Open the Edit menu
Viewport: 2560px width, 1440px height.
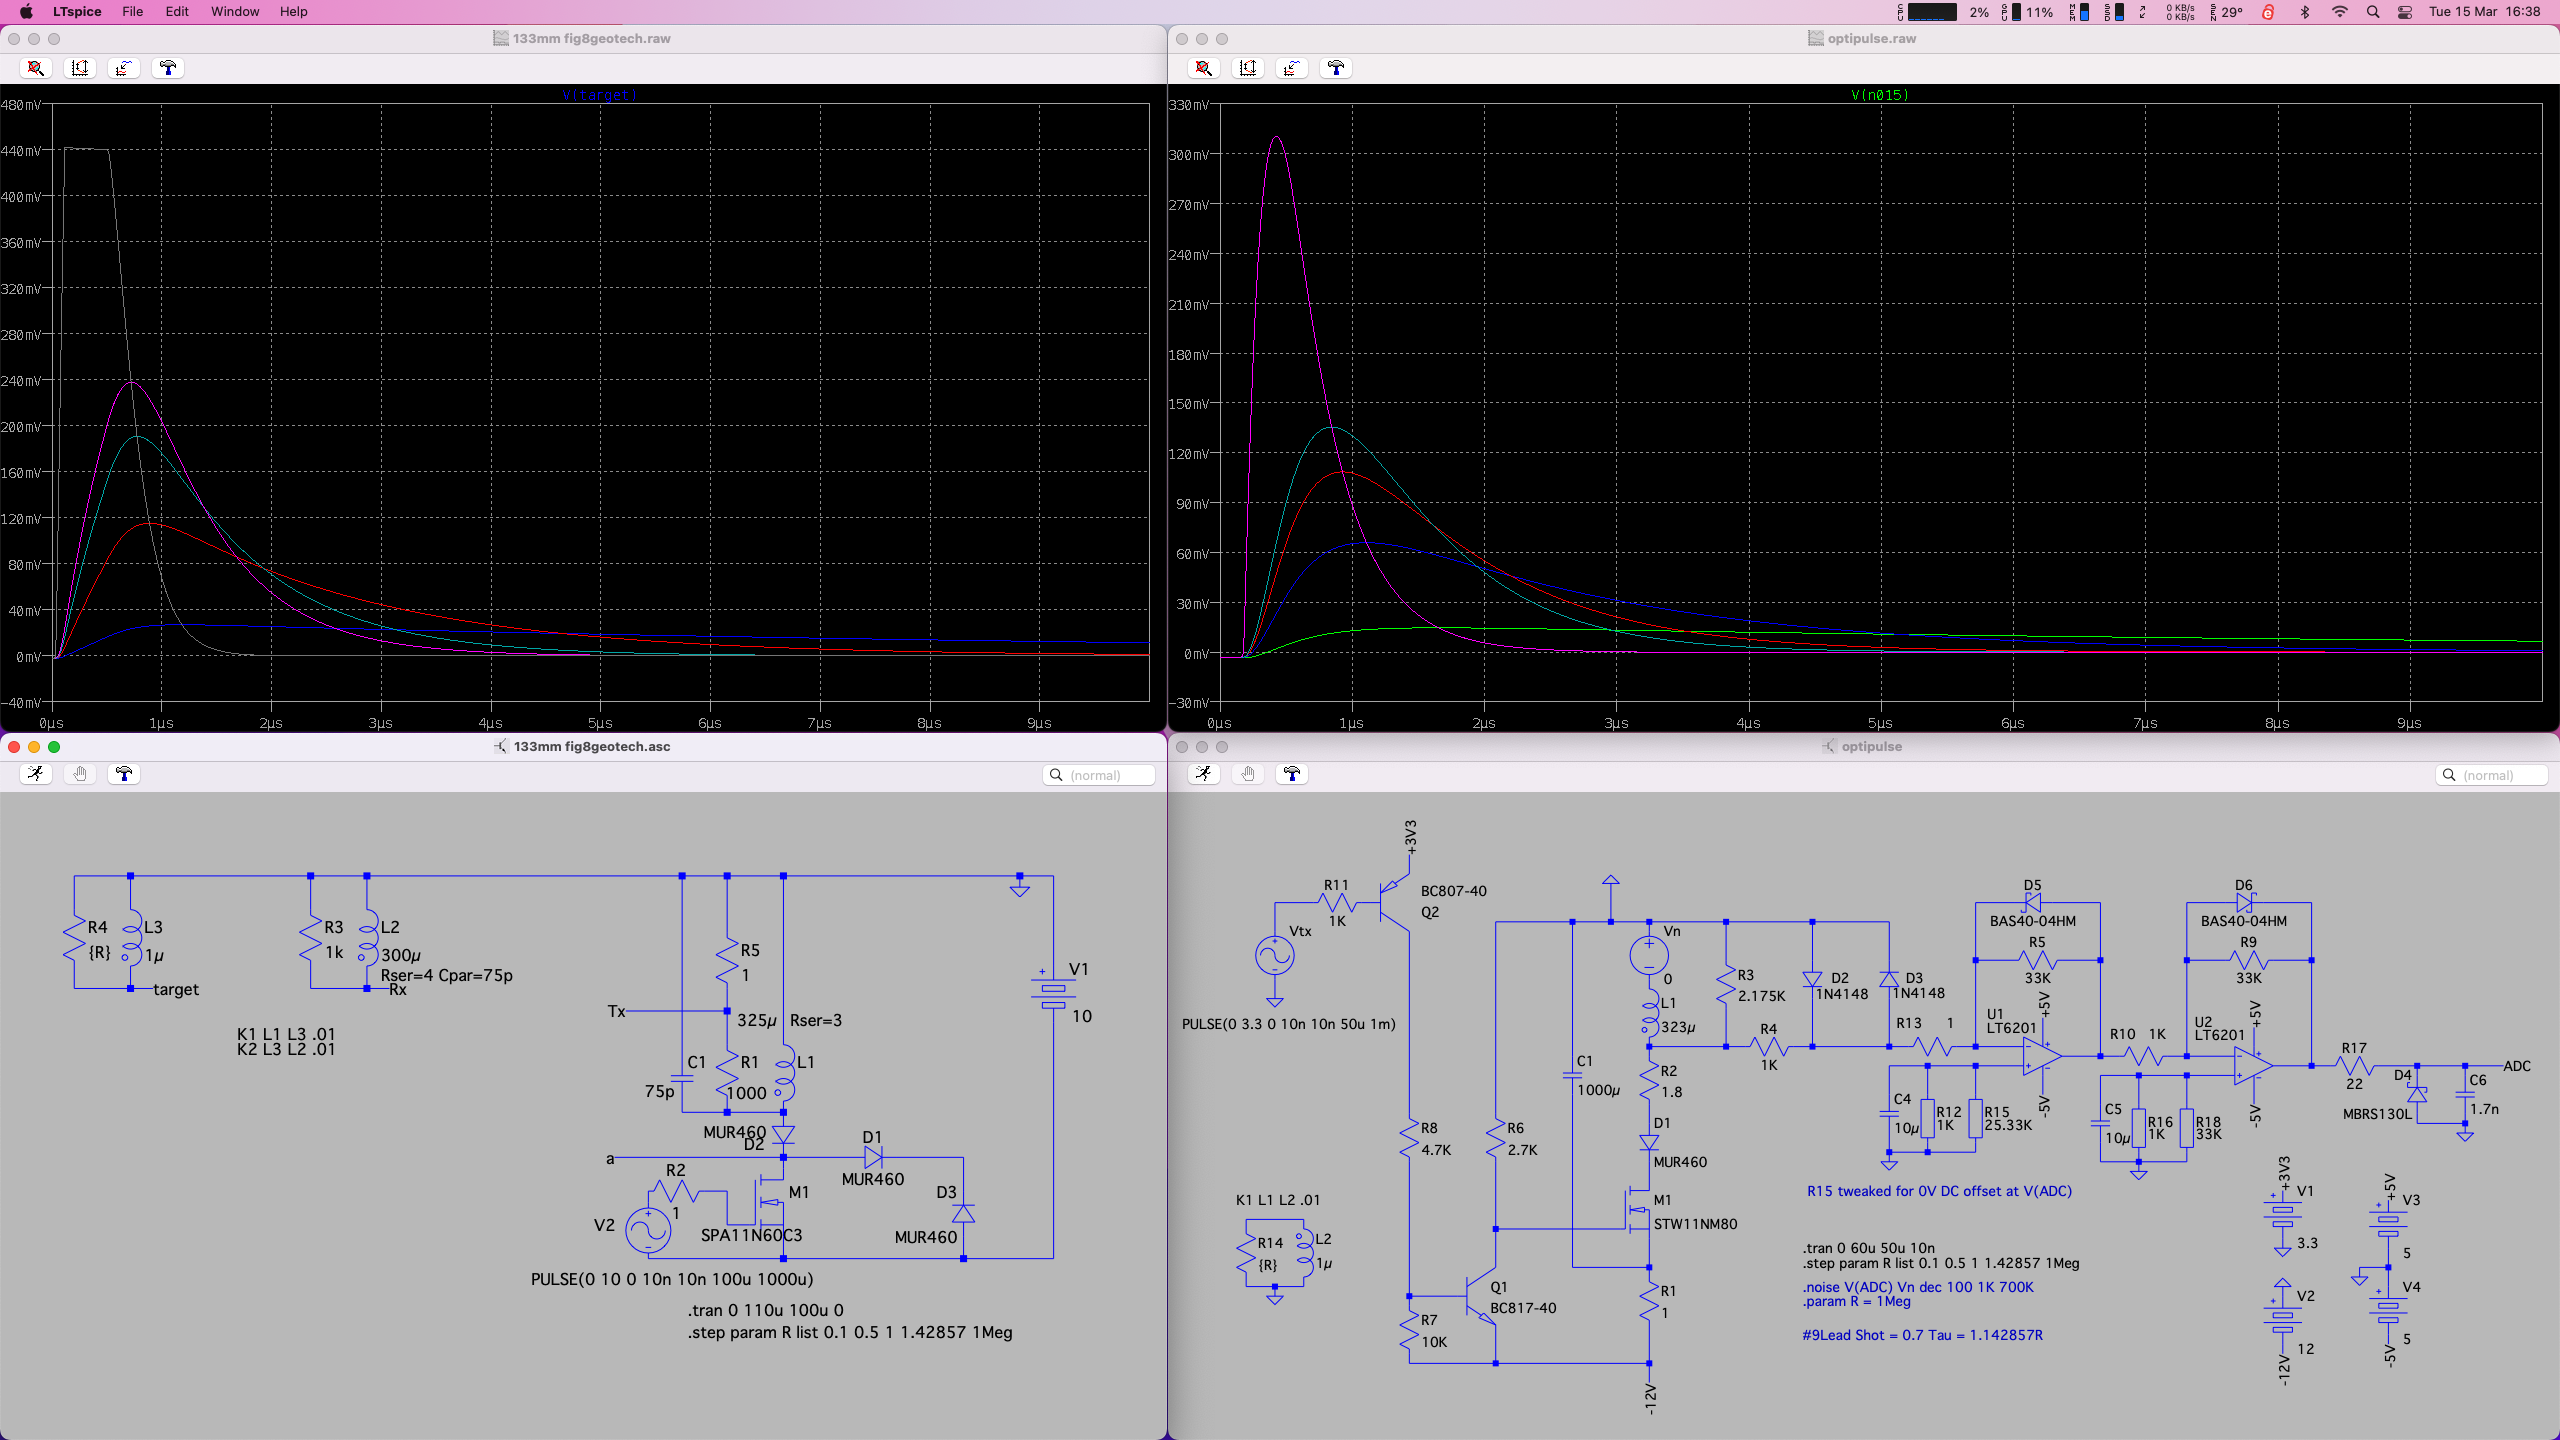pyautogui.click(x=177, y=12)
